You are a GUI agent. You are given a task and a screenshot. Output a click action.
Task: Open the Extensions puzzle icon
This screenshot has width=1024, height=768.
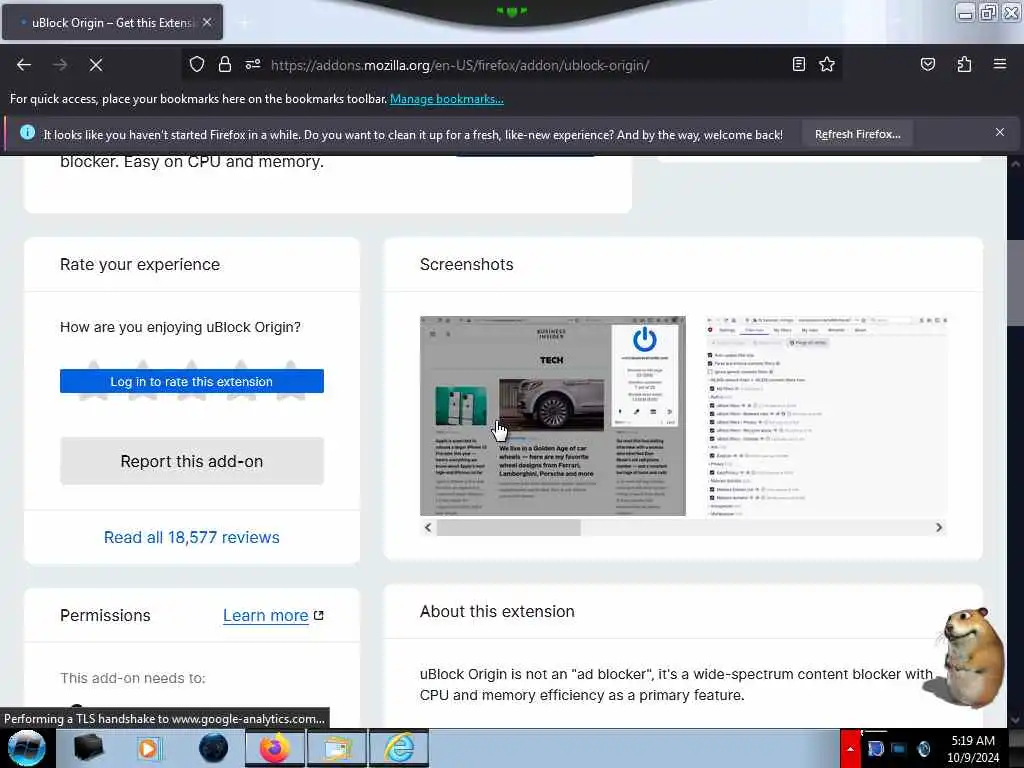coord(964,64)
